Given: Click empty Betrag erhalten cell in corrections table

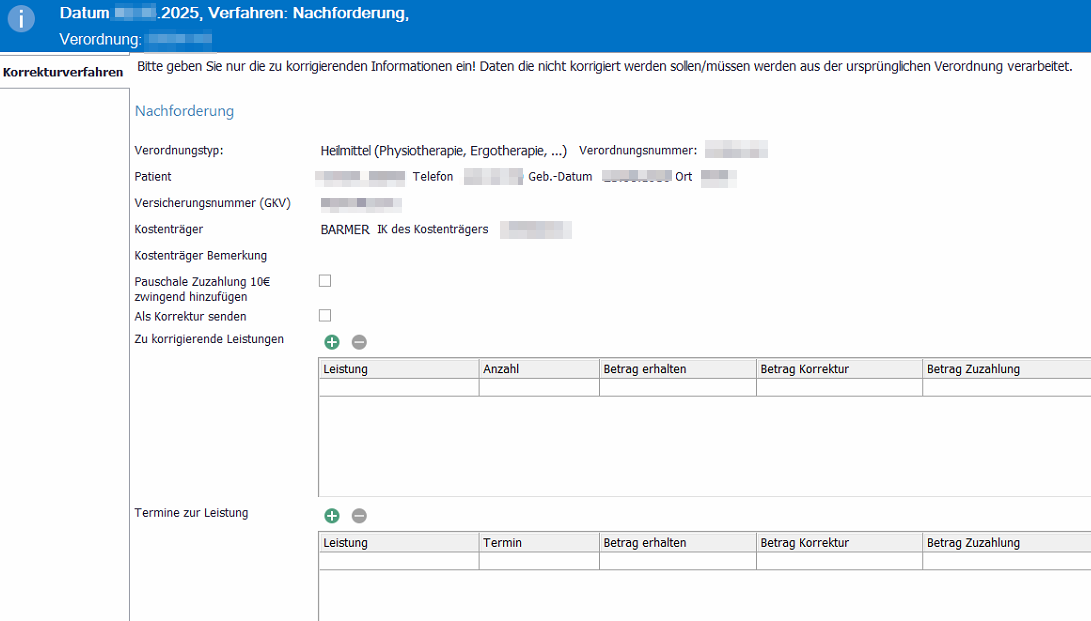Looking at the screenshot, I should 678,387.
